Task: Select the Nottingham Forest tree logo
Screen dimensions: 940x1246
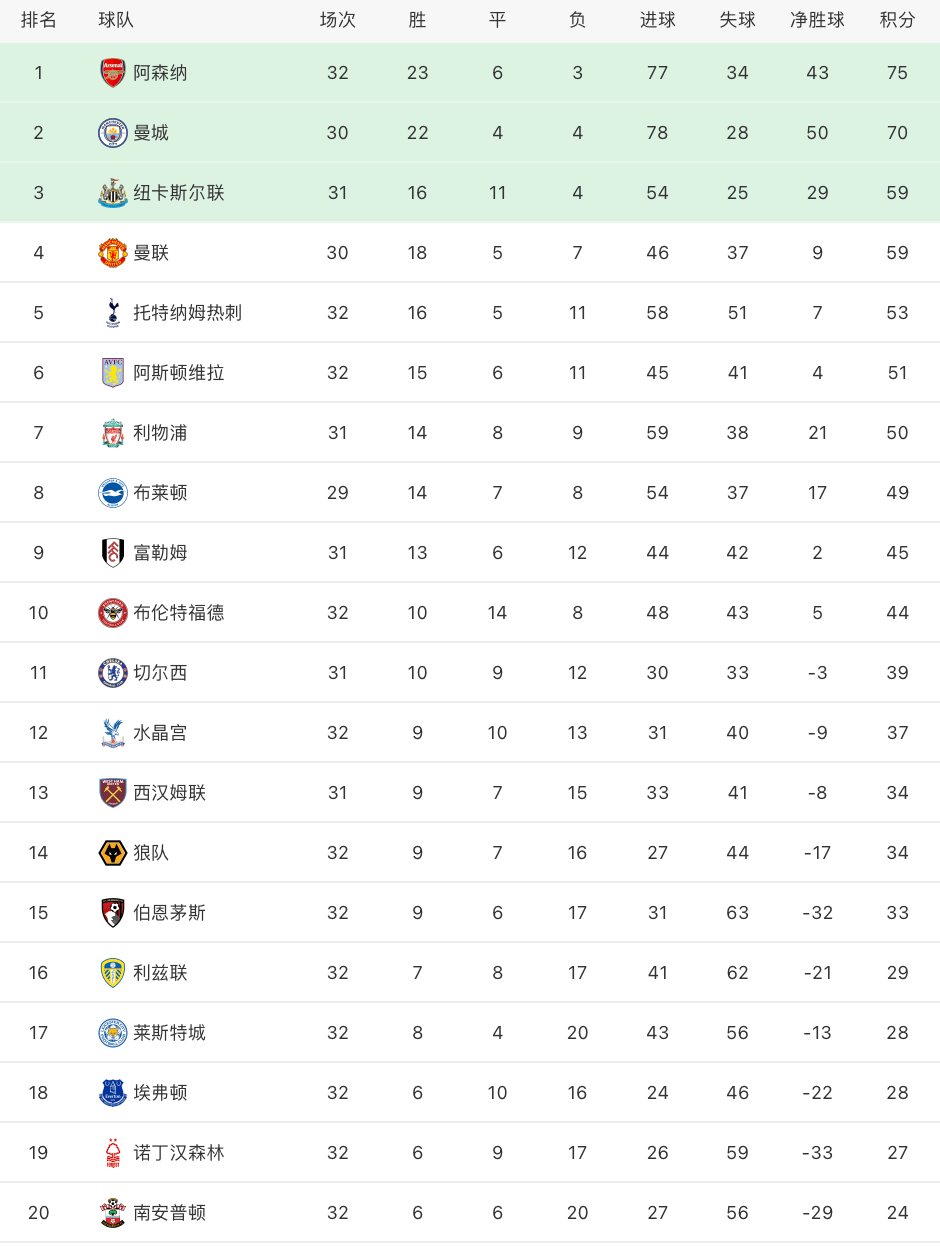Action: (113, 1152)
